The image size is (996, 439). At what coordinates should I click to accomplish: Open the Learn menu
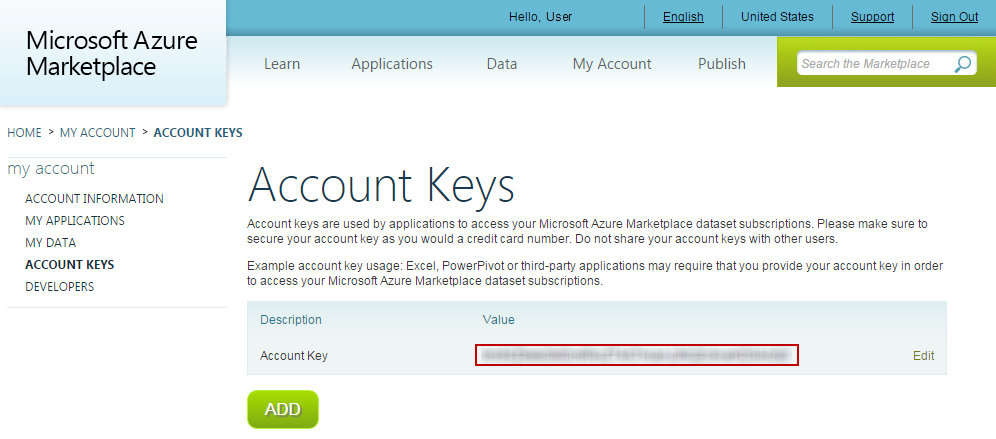[x=282, y=64]
